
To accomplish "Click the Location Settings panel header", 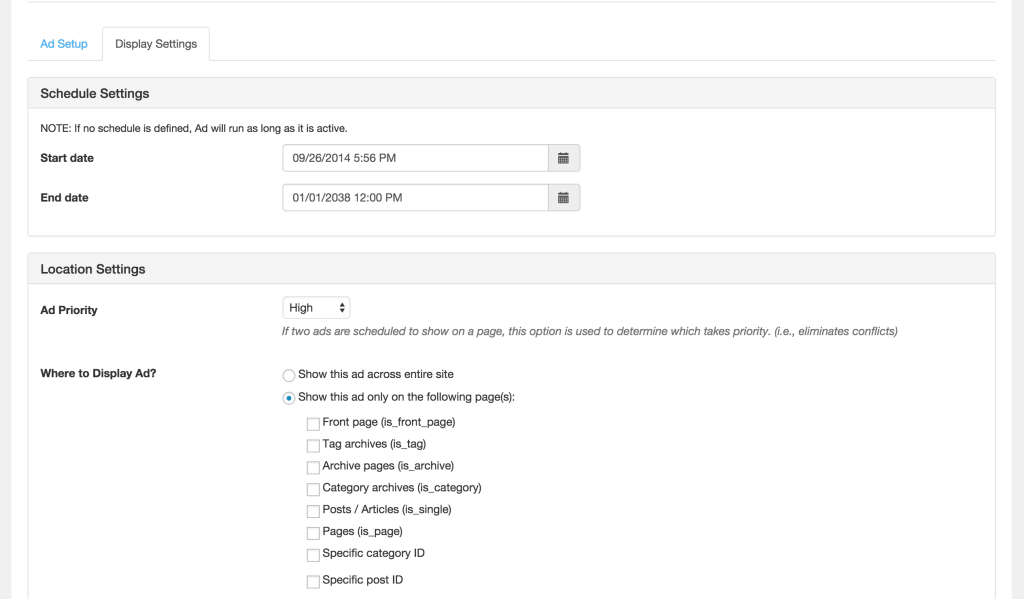I will pos(93,269).
